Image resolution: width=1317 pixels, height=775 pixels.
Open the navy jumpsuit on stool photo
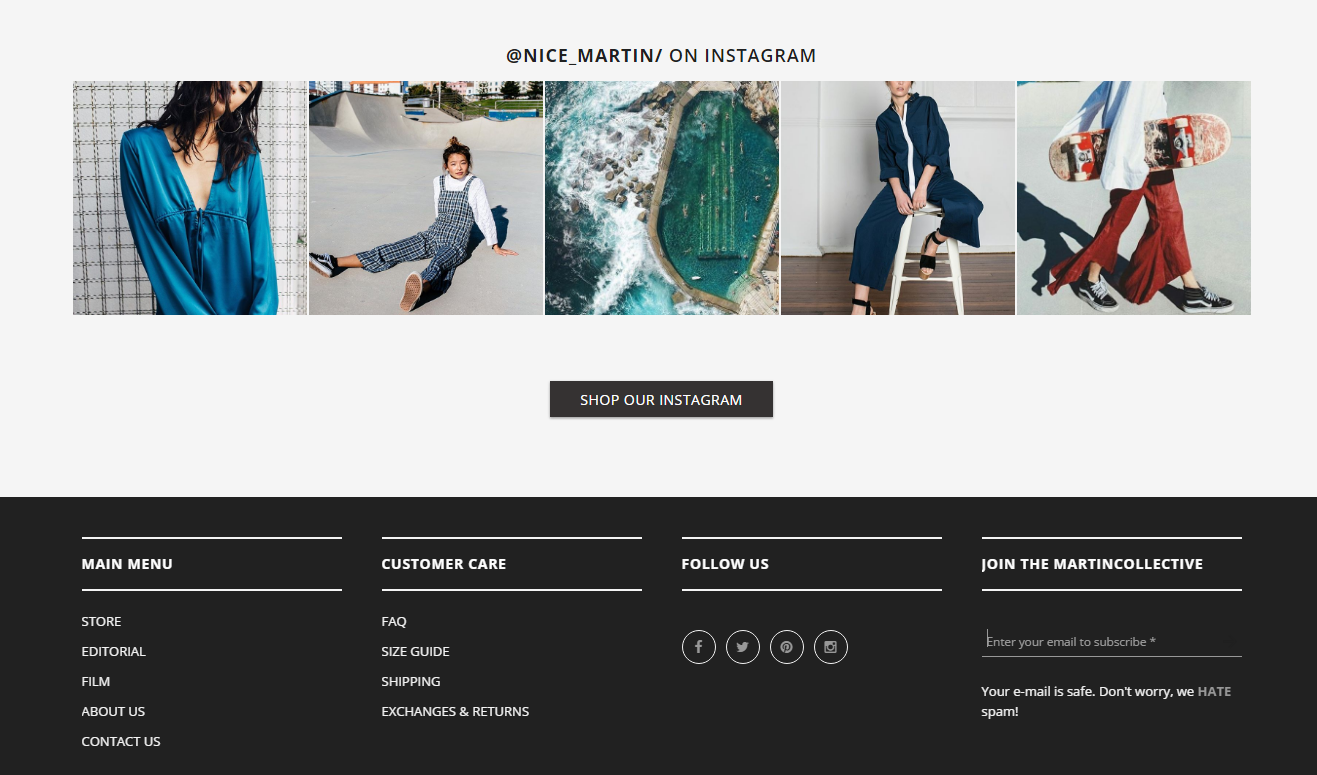[x=898, y=198]
